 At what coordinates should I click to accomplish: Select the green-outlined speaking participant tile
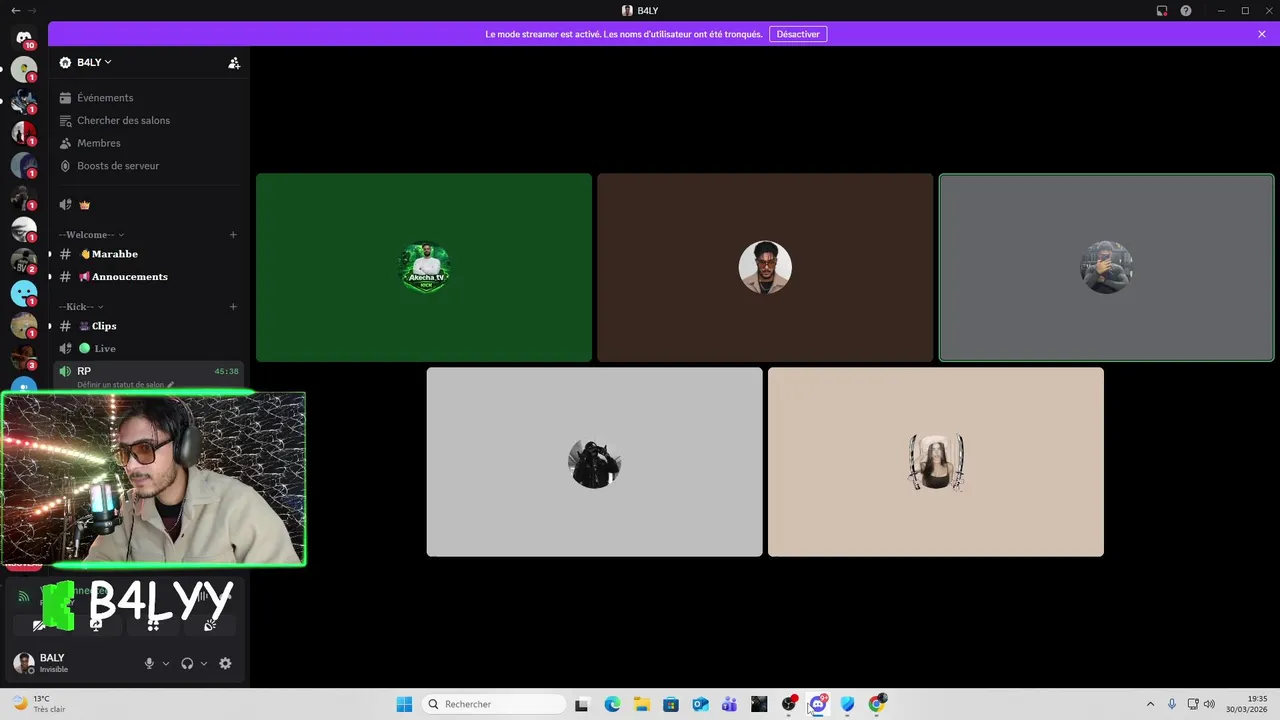(x=1106, y=268)
